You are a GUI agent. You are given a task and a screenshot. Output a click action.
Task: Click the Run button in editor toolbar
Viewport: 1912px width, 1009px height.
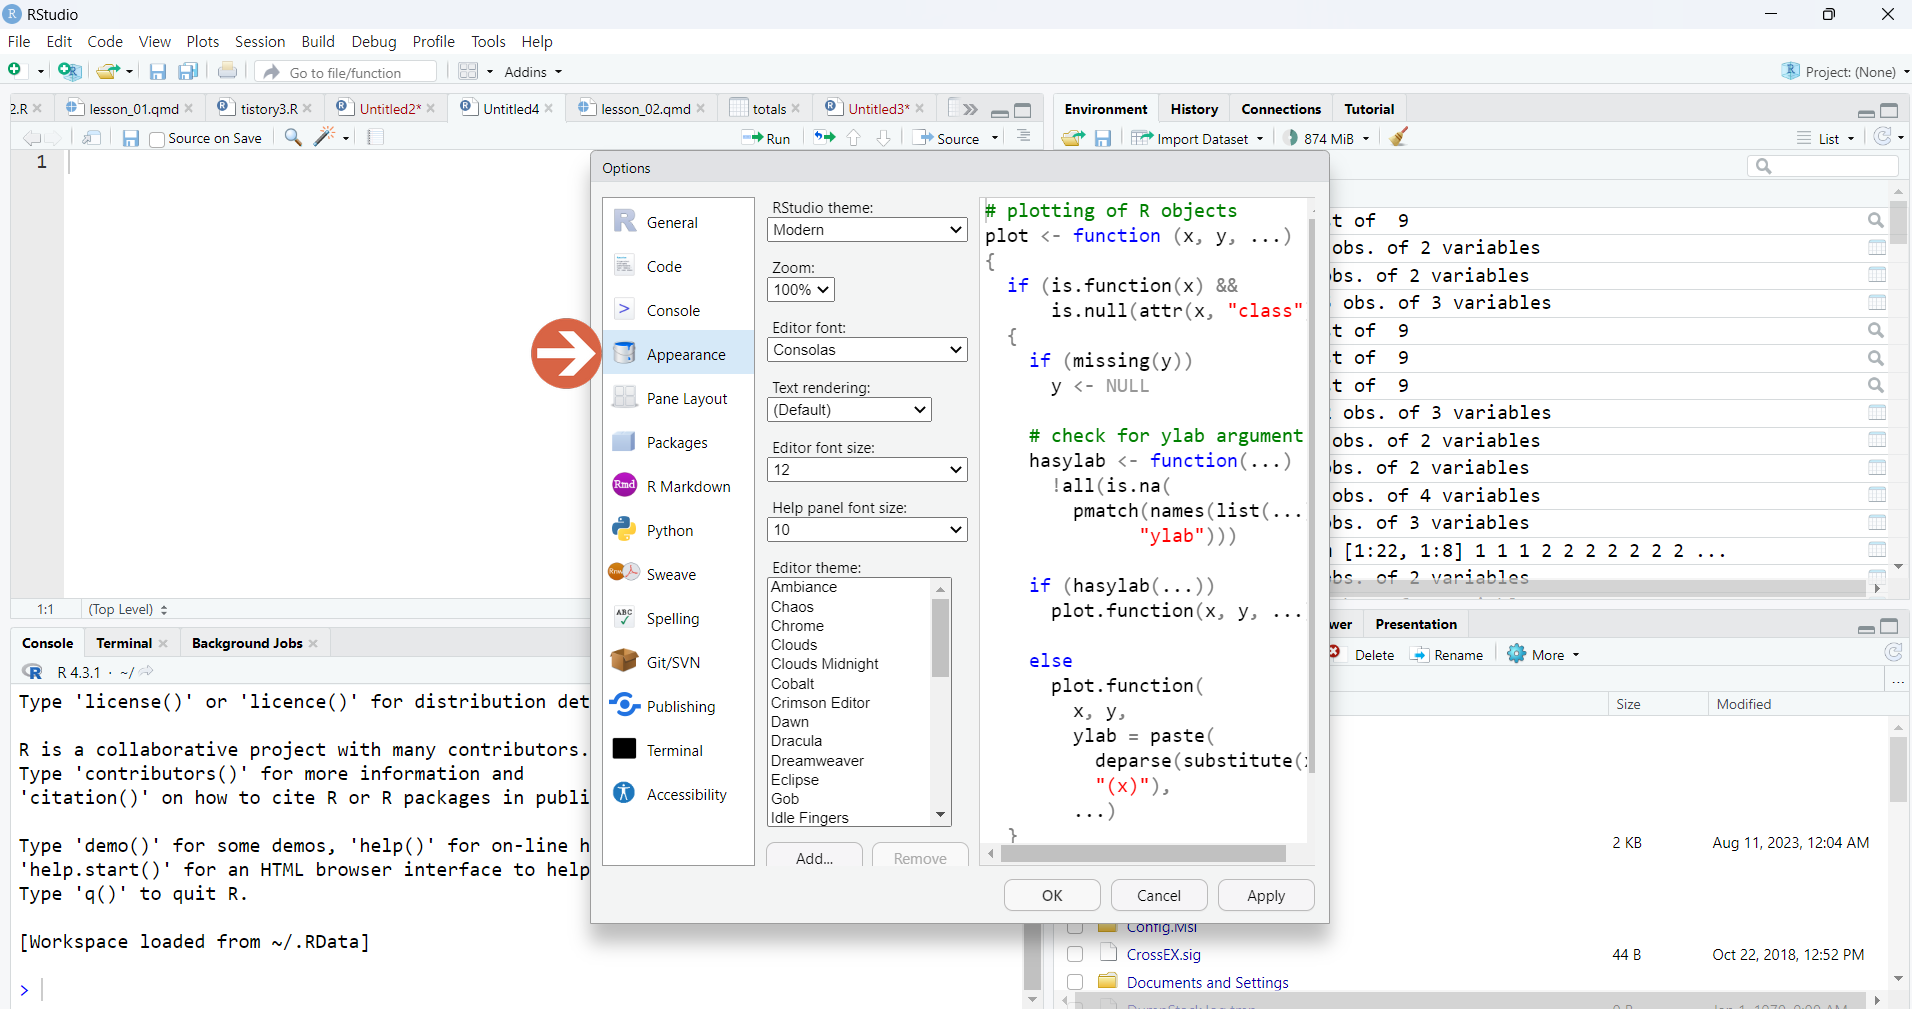click(x=766, y=138)
